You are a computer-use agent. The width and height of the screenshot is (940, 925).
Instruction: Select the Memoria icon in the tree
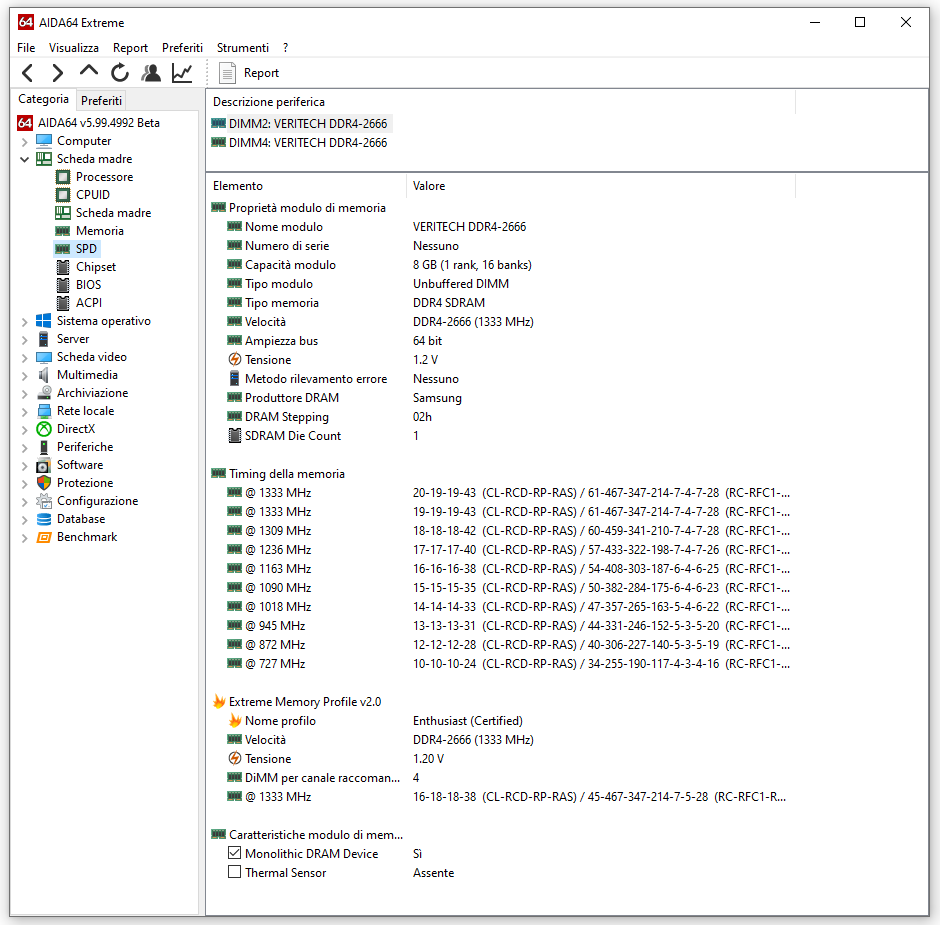(62, 231)
